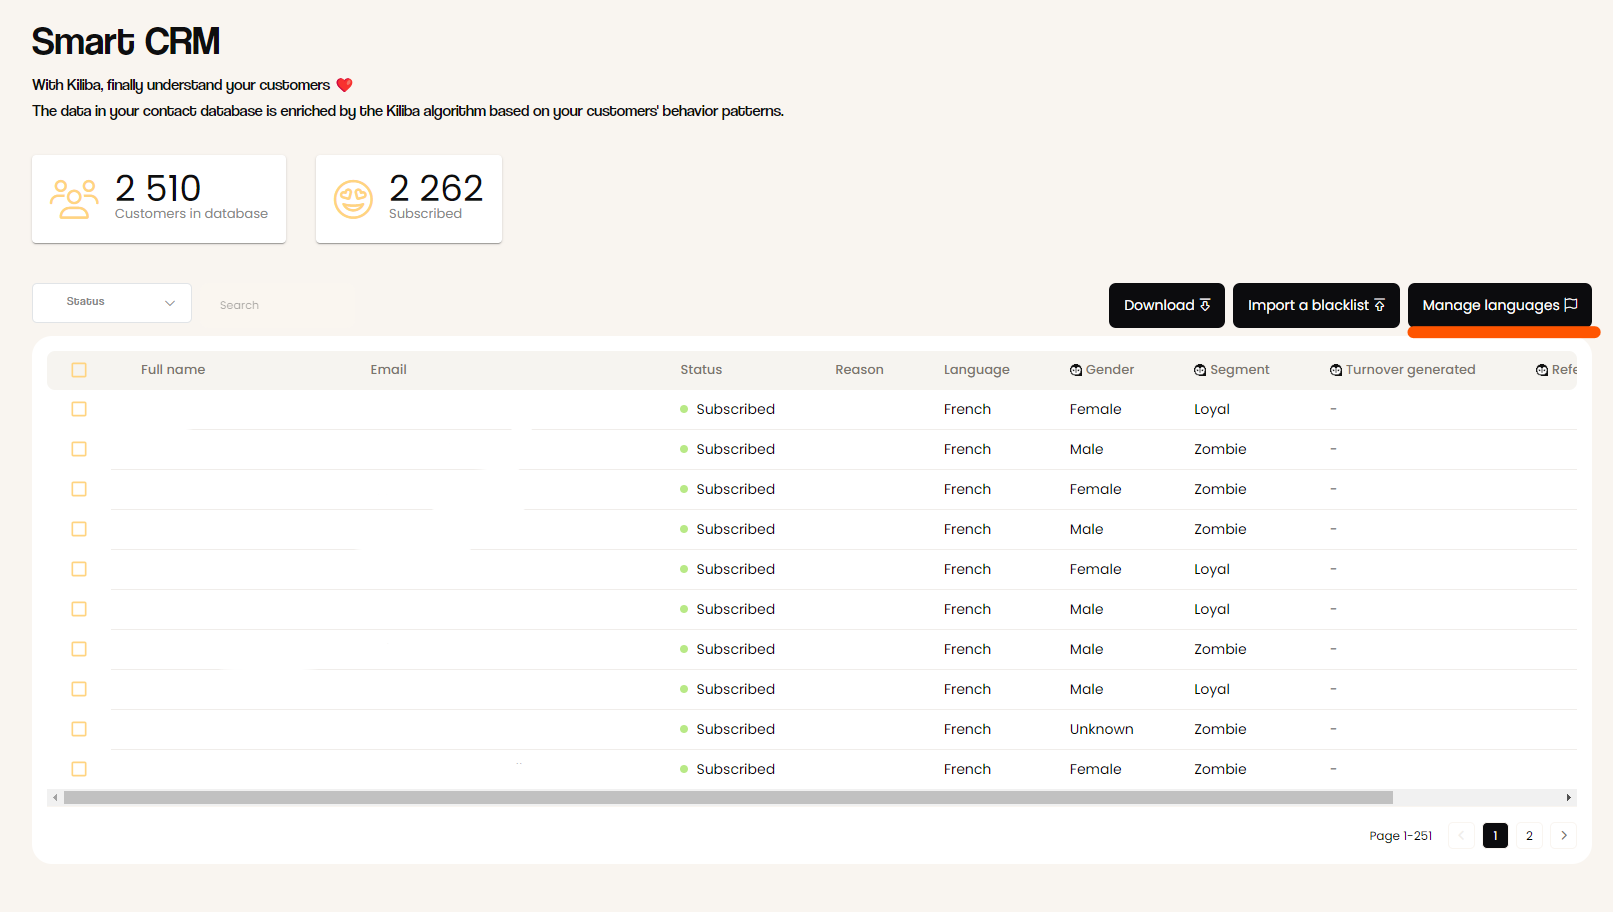Viewport: 1613px width, 912px height.
Task: Click the Segment column enrichment icon
Action: pos(1200,370)
